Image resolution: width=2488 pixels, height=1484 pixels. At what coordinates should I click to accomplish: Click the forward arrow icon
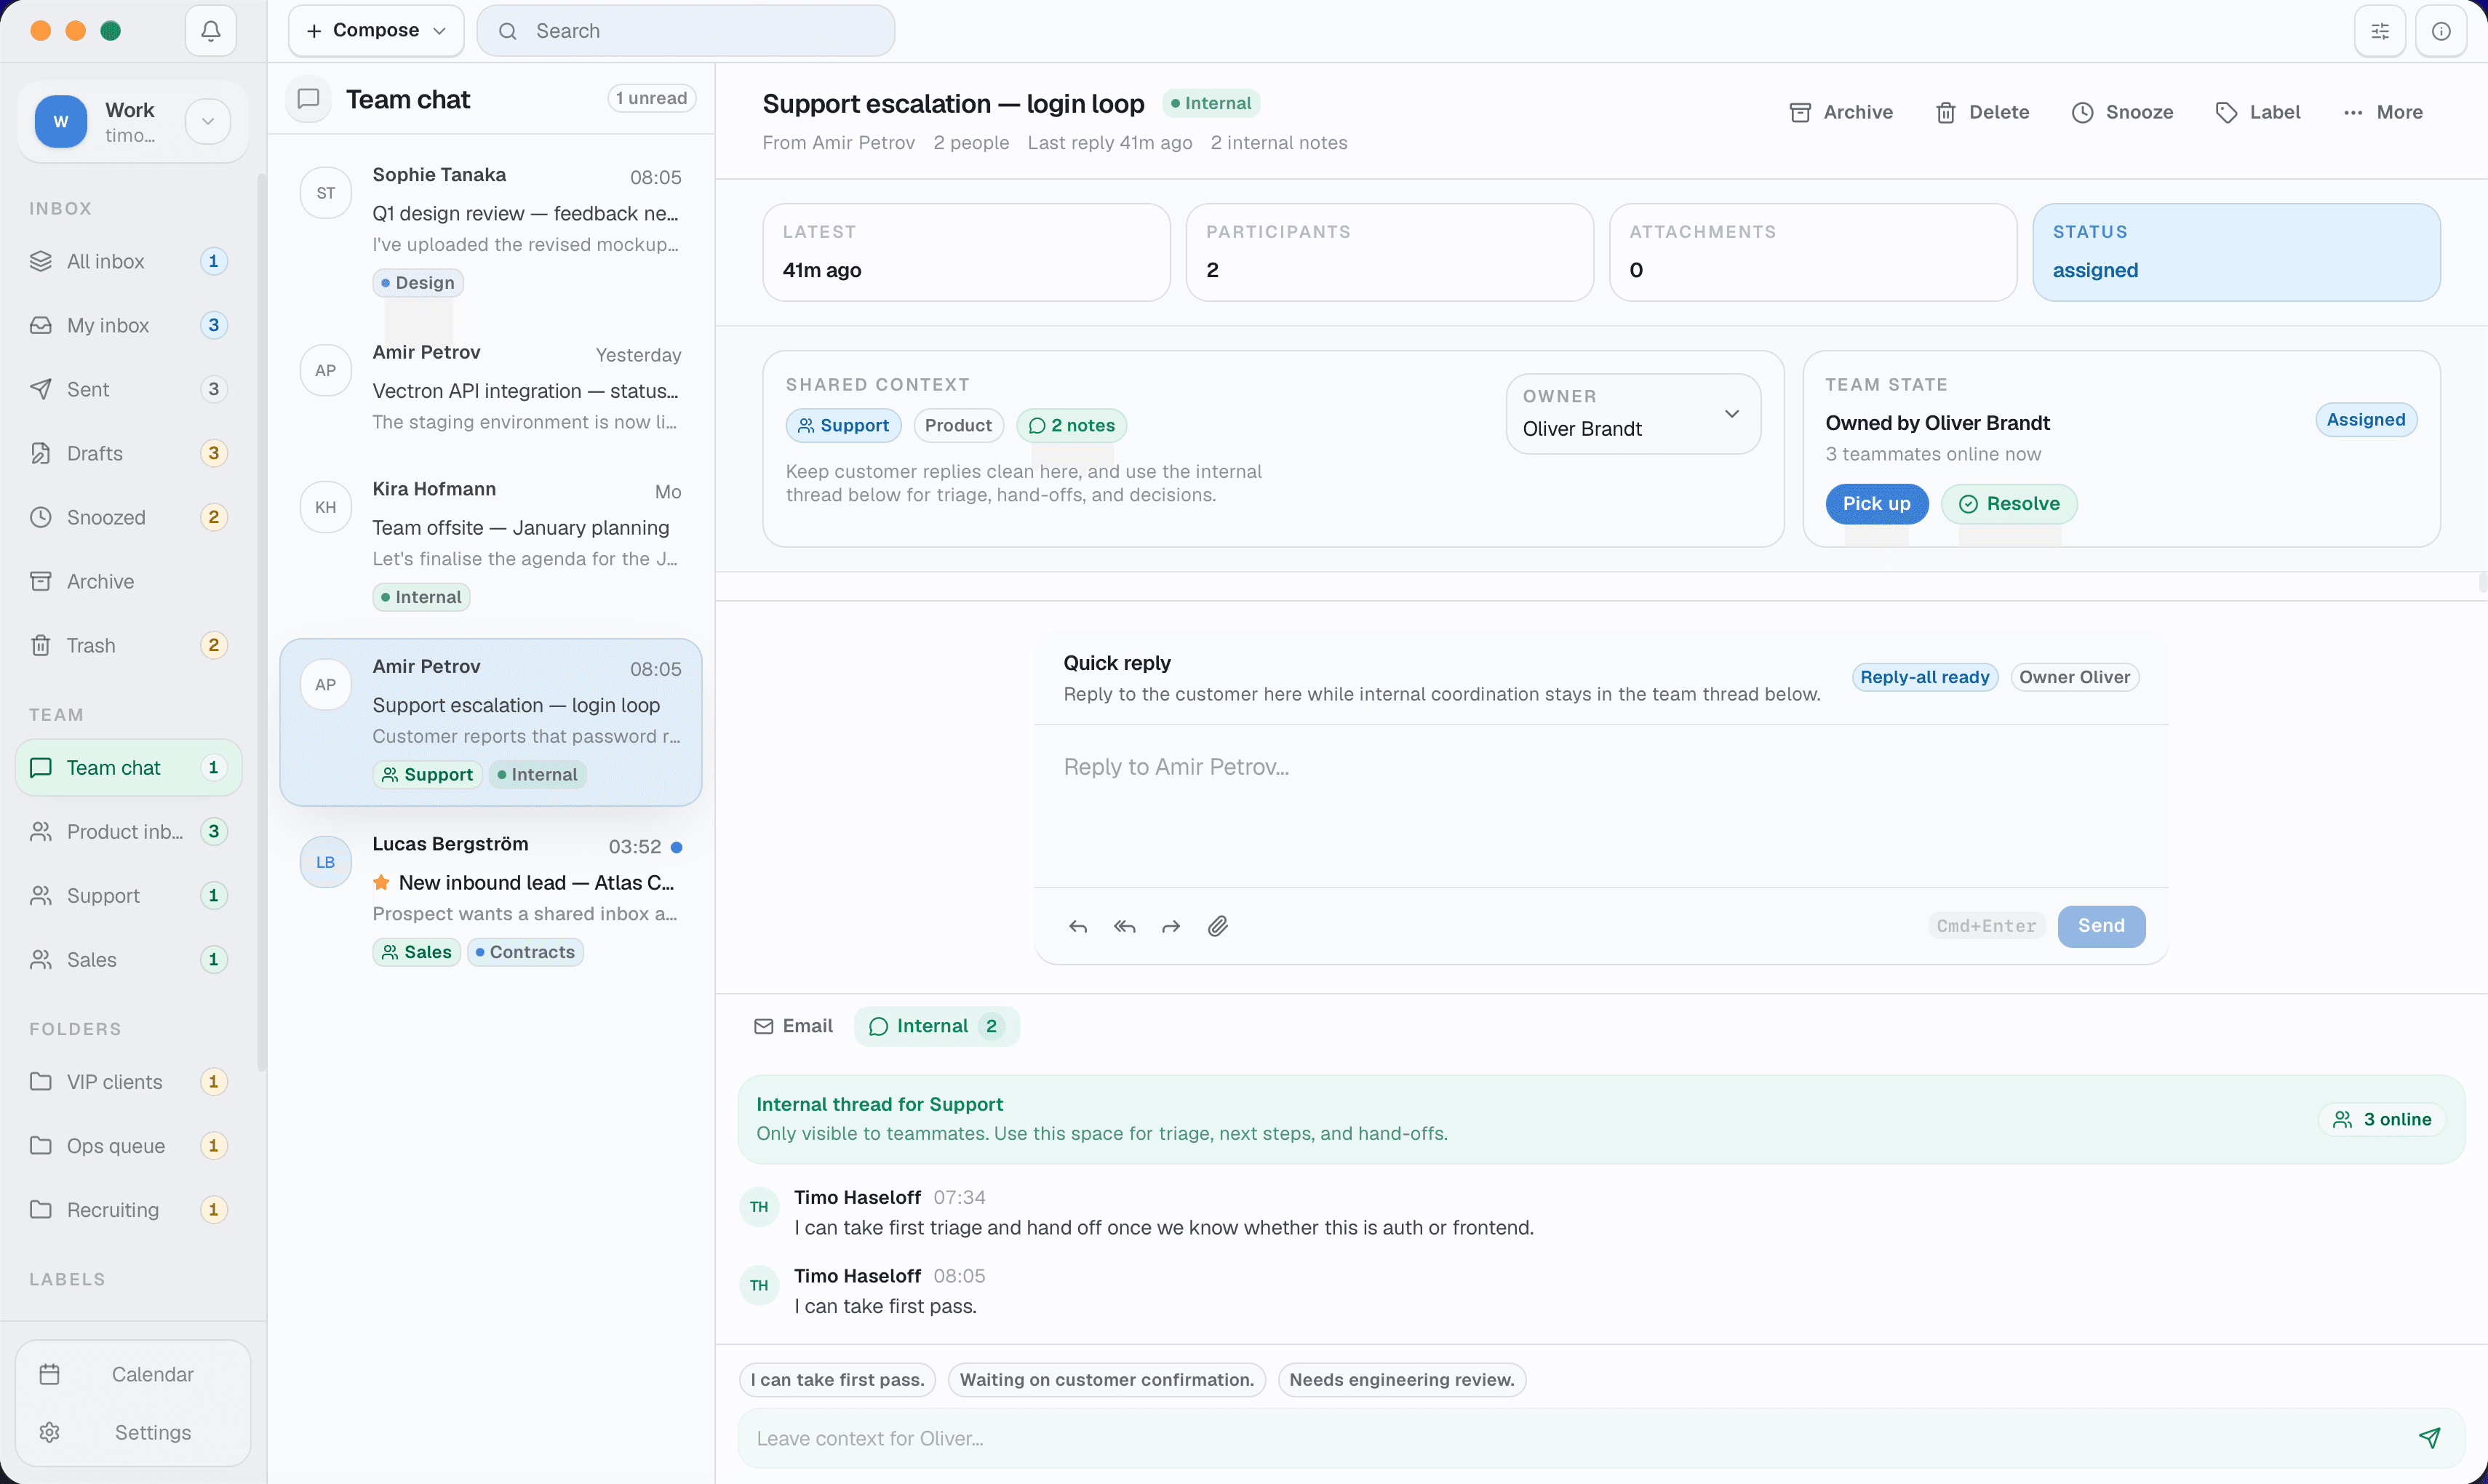1171,926
